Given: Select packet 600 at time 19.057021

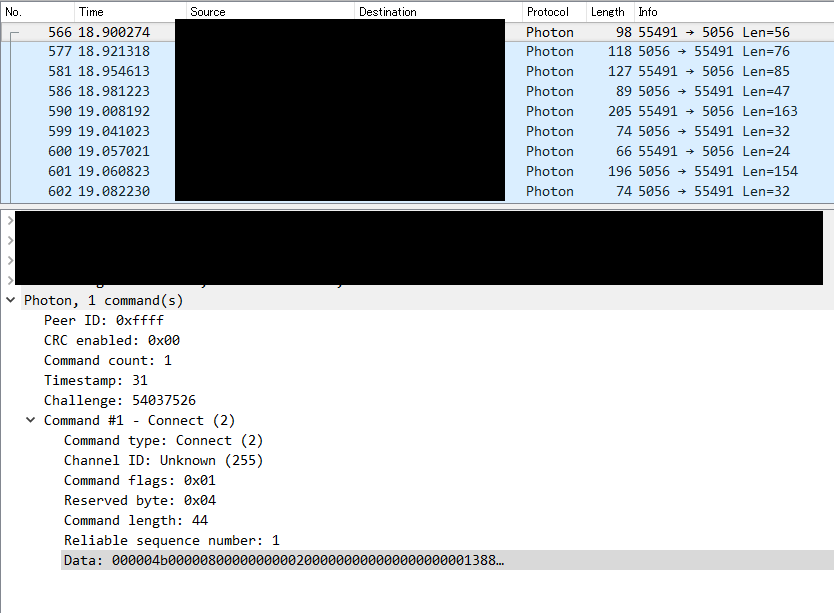Looking at the screenshot, I should pyautogui.click(x=417, y=151).
